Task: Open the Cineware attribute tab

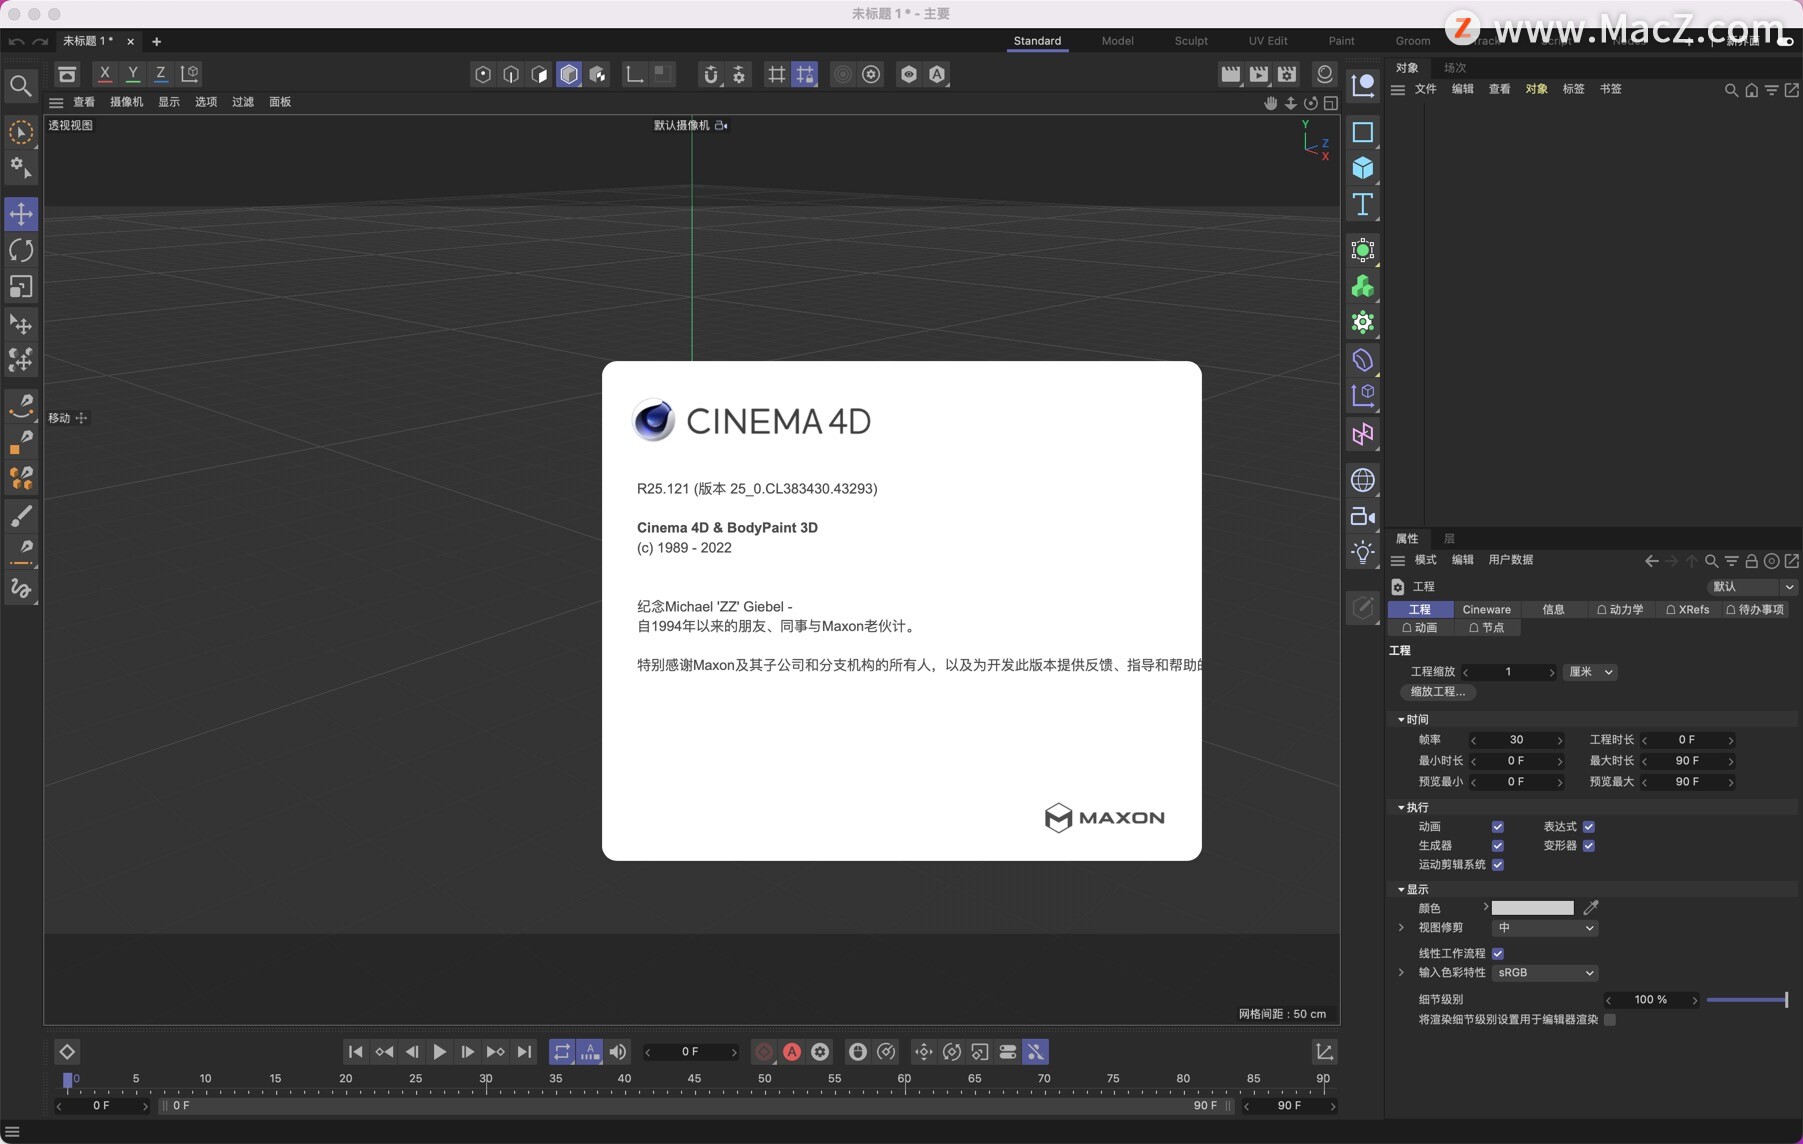Action: click(1487, 610)
